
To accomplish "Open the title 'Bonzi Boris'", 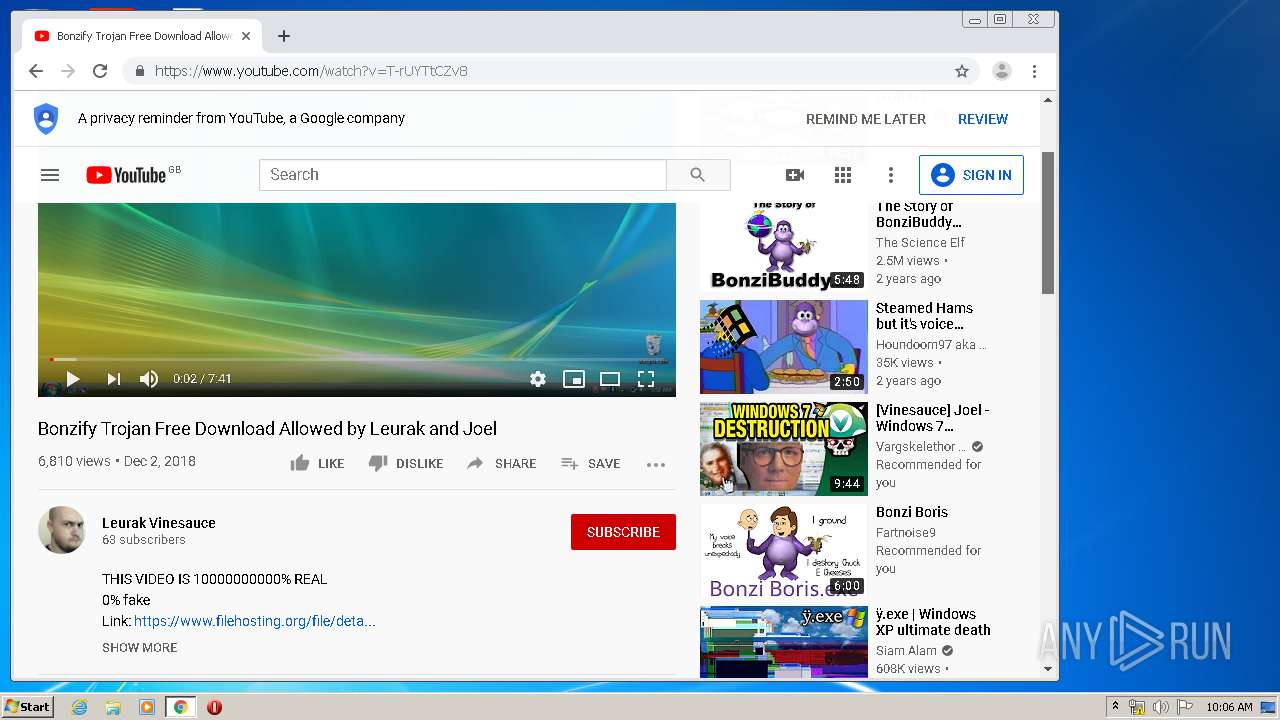I will point(912,512).
